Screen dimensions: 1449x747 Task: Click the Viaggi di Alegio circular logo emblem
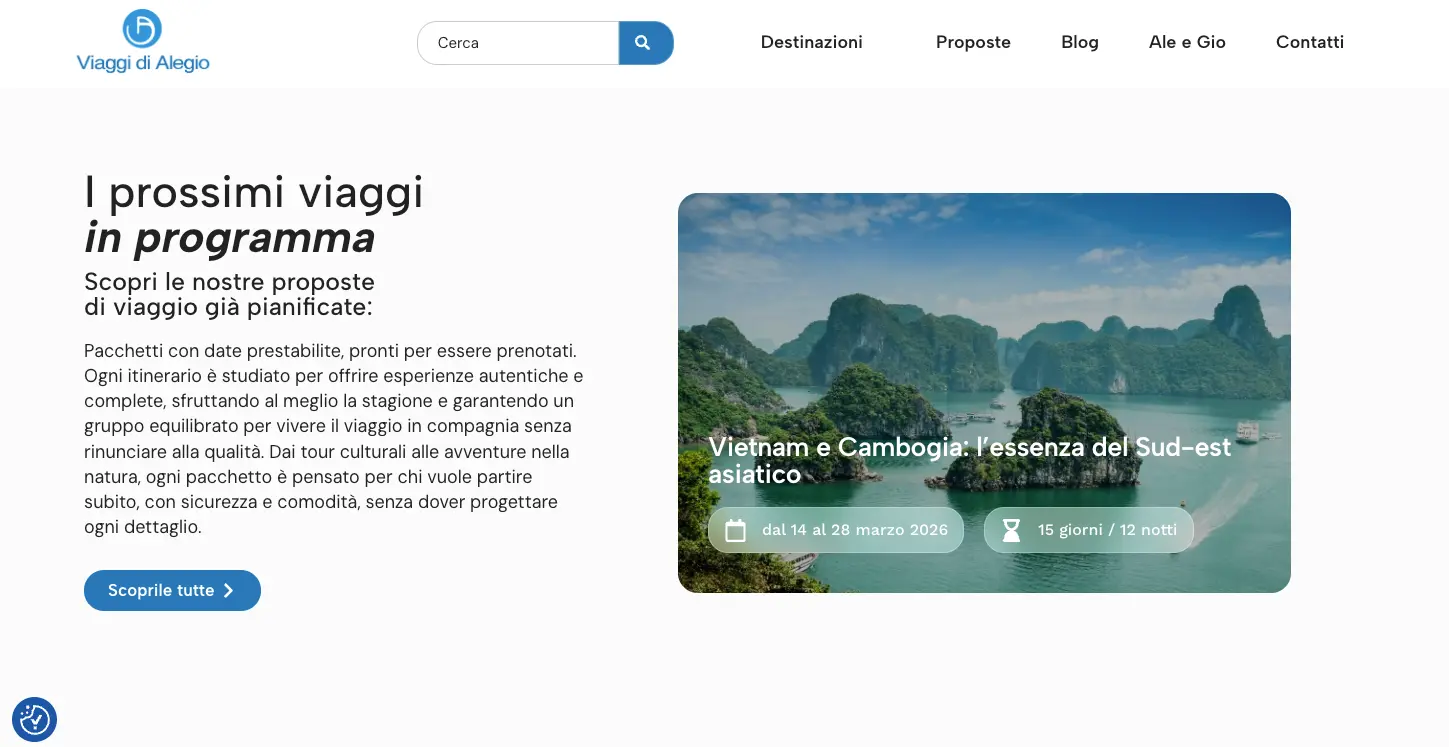pos(142,29)
